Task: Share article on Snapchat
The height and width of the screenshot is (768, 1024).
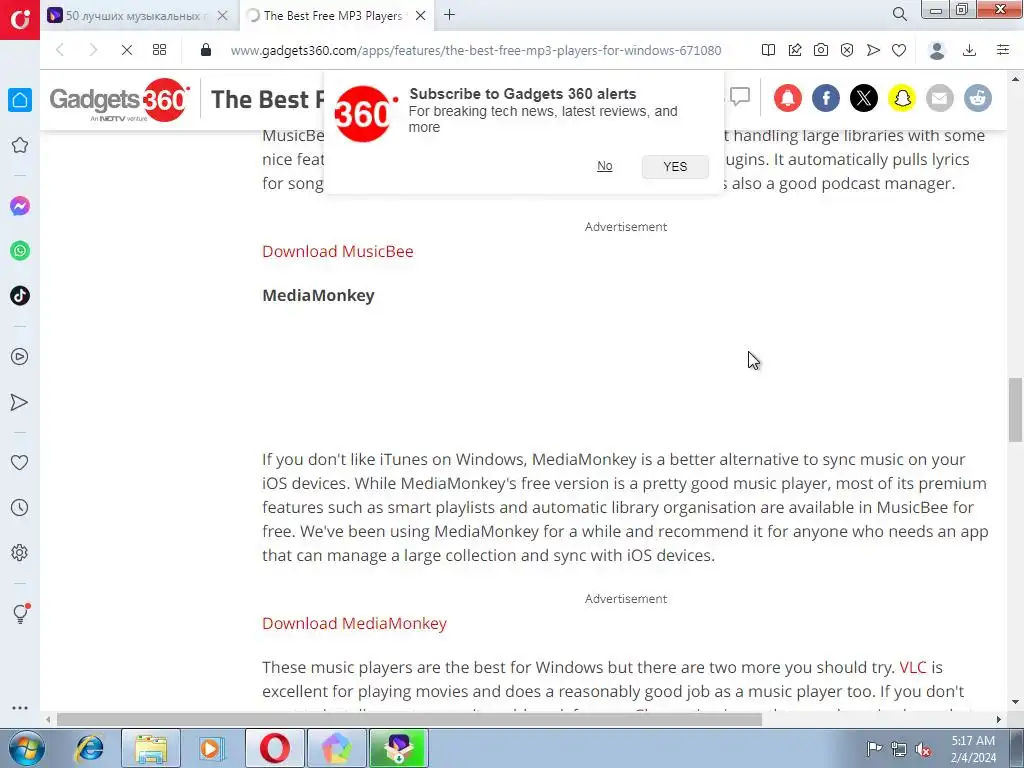Action: [x=901, y=98]
